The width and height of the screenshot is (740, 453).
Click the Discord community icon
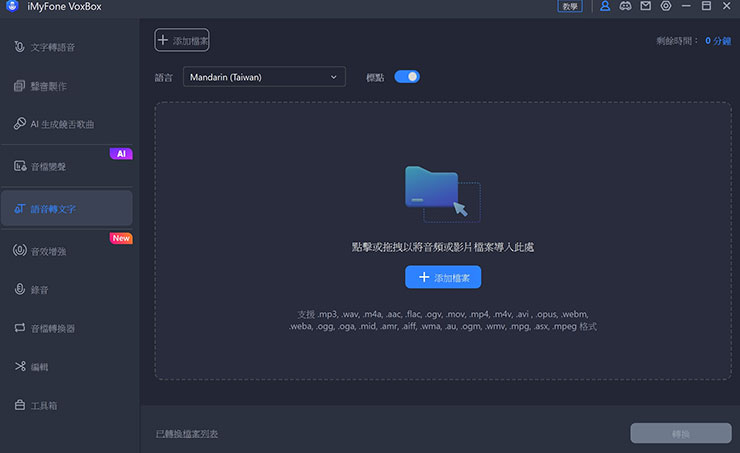(625, 7)
